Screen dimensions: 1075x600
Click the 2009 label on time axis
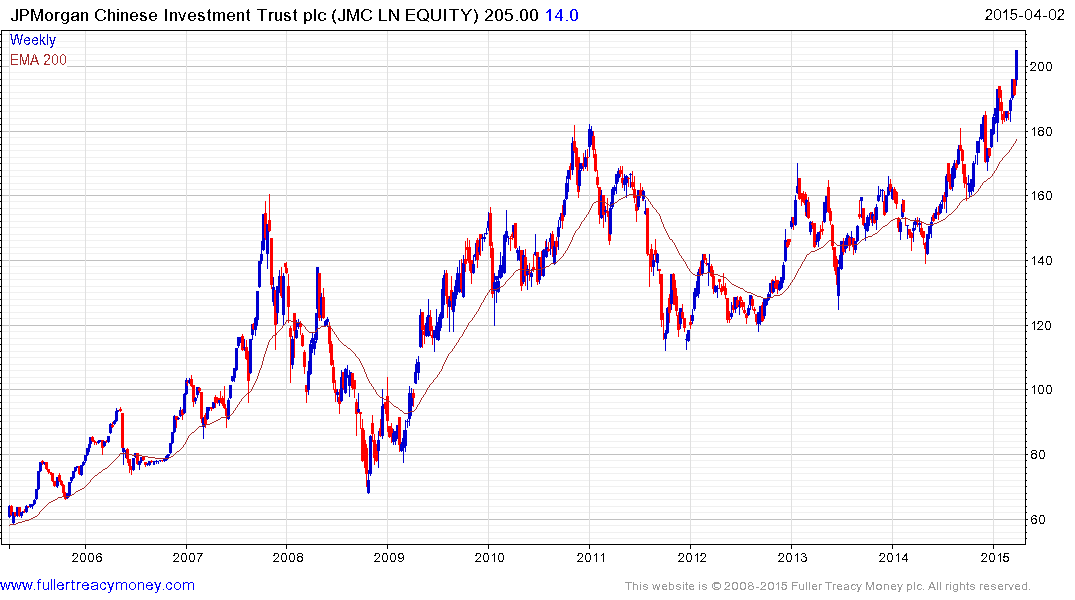point(389,557)
